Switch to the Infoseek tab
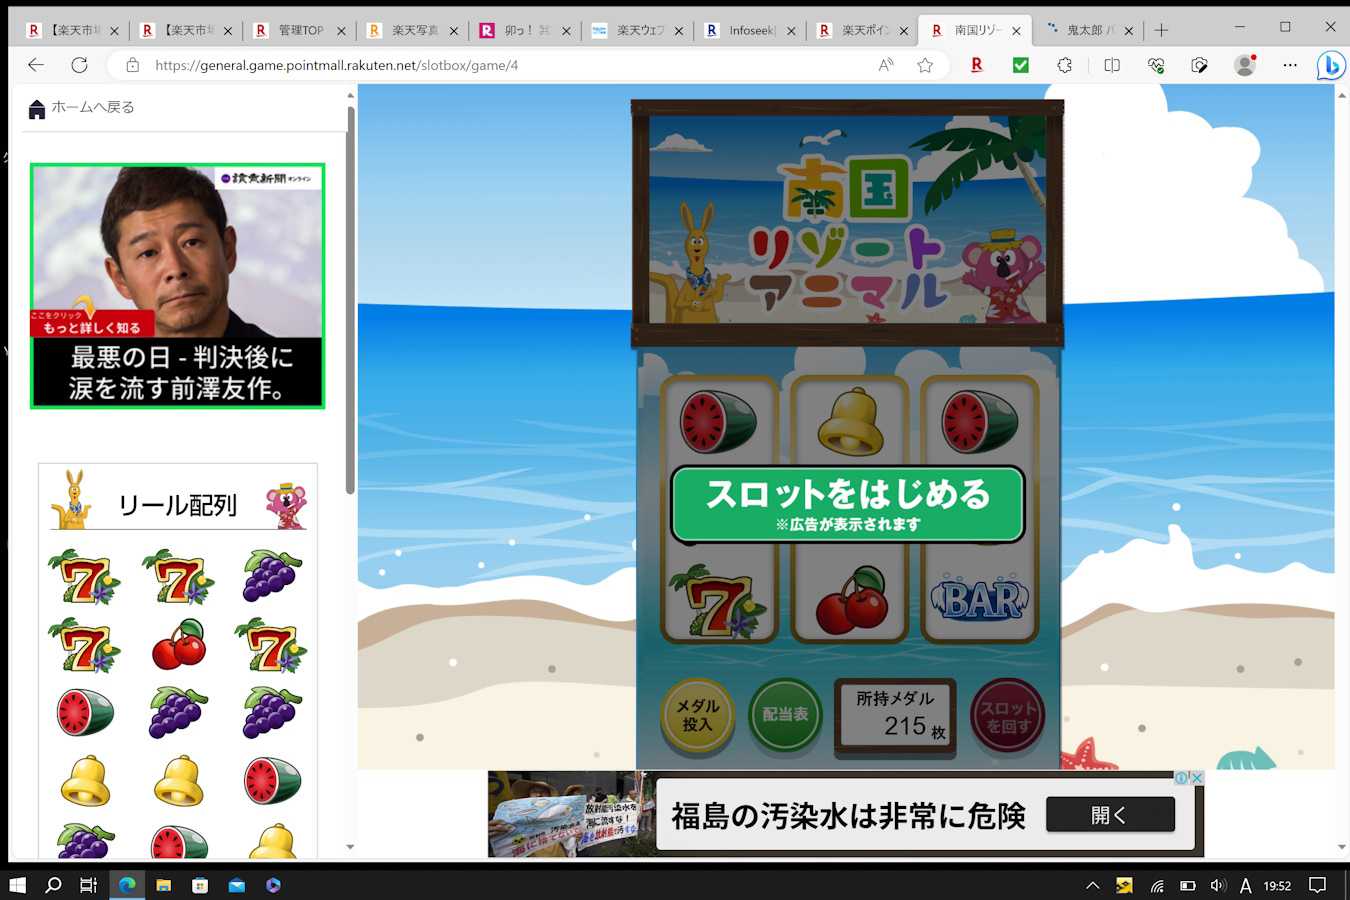The width and height of the screenshot is (1350, 900). pyautogui.click(x=750, y=30)
